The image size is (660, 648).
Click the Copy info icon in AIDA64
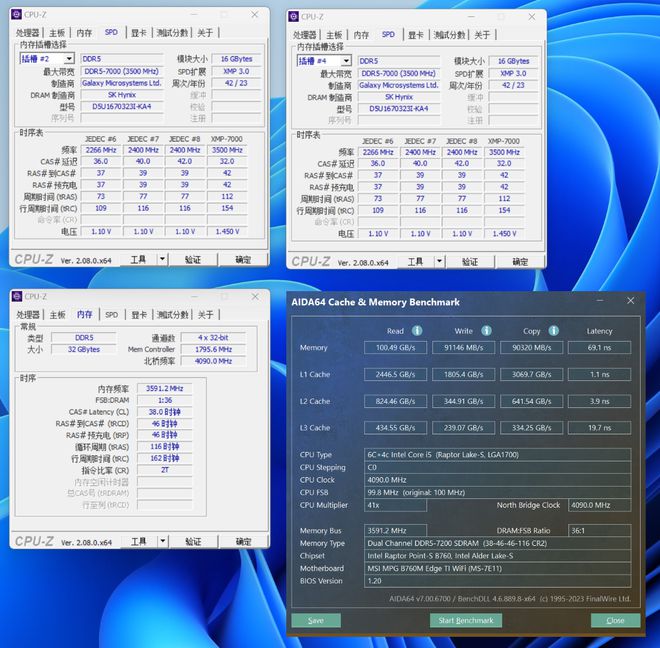coord(554,331)
